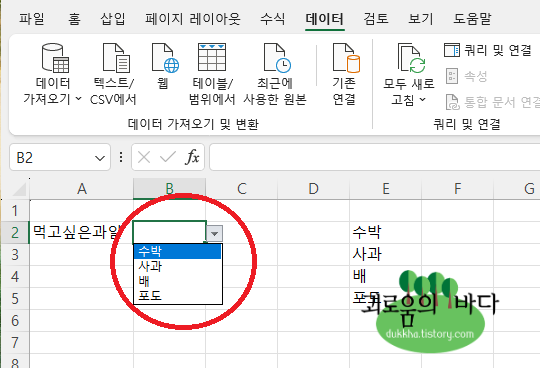Pick 배 from the dropdown list
This screenshot has width=540, height=368.
click(x=178, y=281)
